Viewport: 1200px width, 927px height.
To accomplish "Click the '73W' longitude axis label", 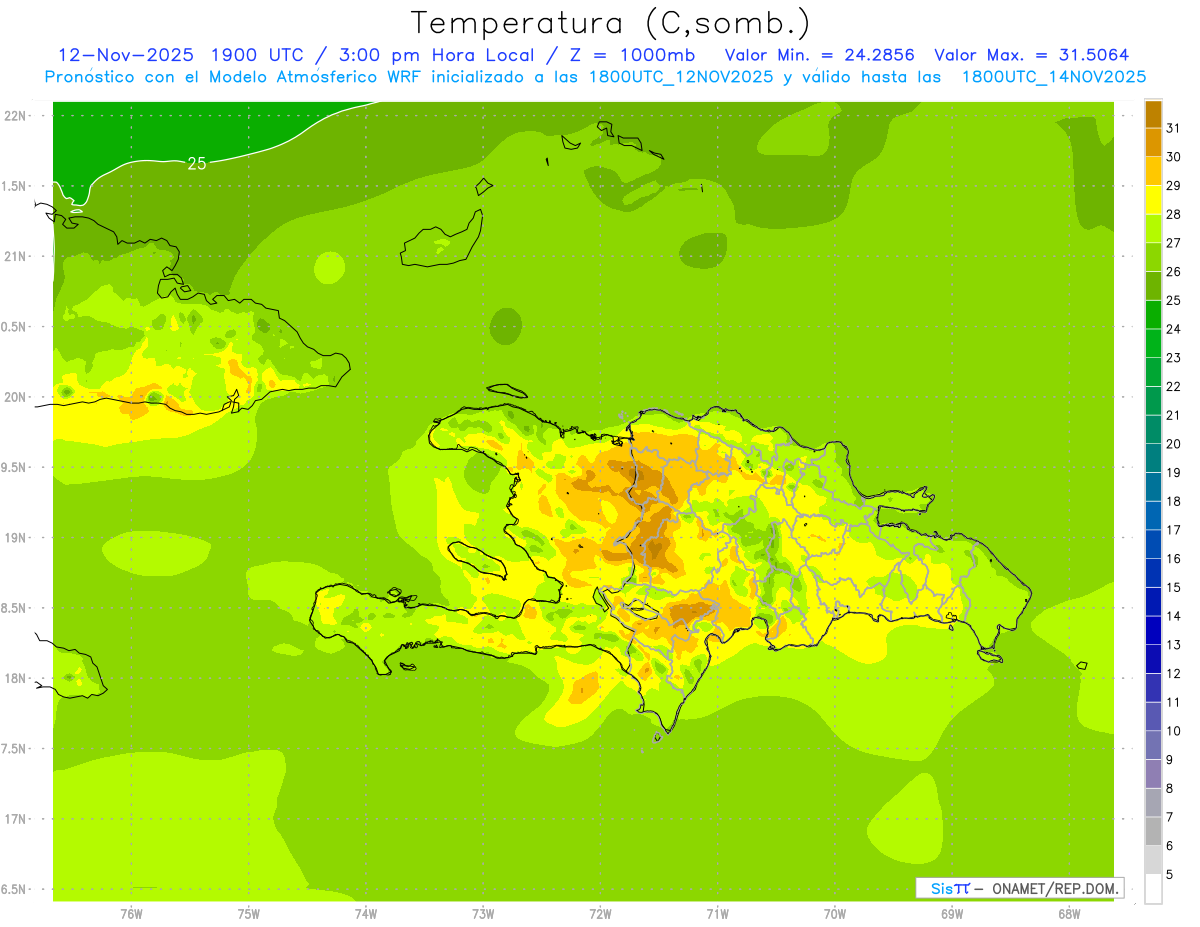I will pyautogui.click(x=483, y=914).
